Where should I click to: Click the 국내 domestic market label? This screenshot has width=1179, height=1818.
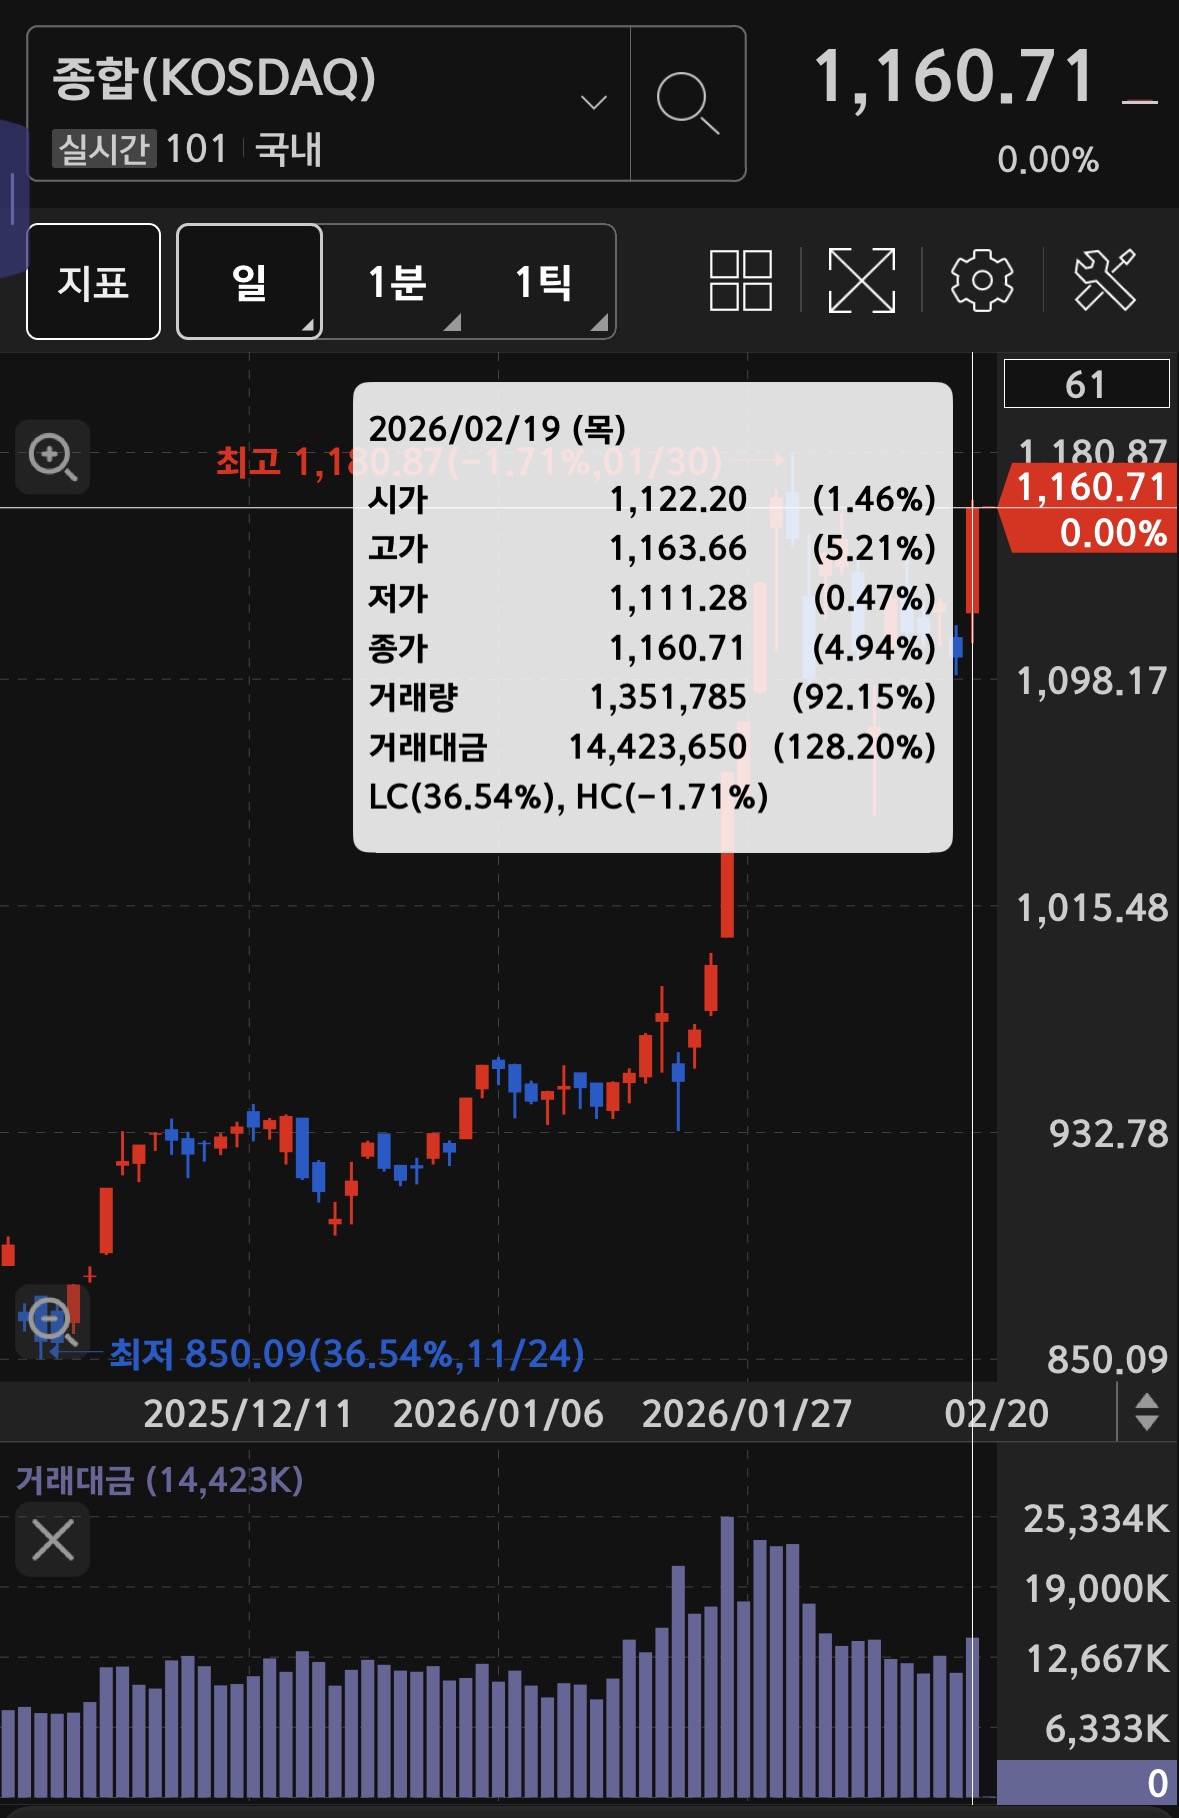(289, 149)
